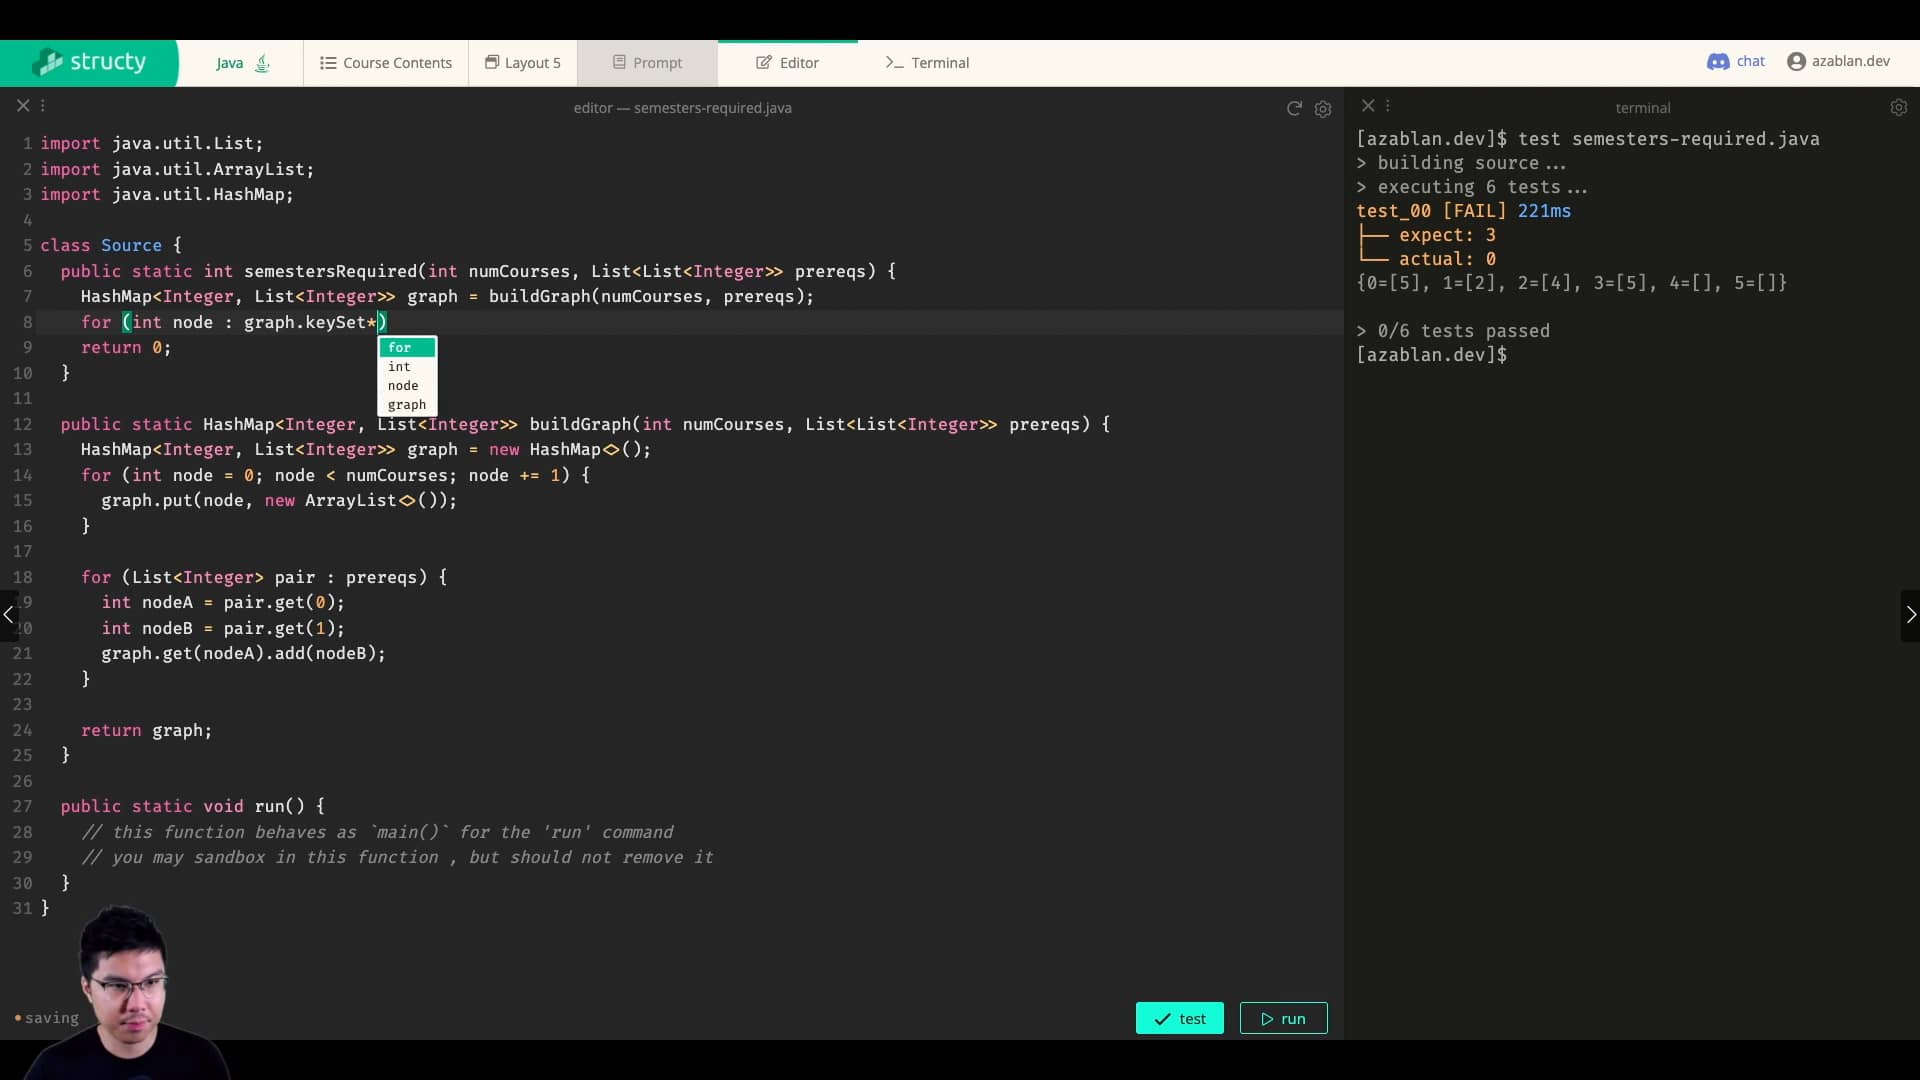Viewport: 1920px width, 1080px height.
Task: Open the Discord chat
Action: [x=1735, y=61]
